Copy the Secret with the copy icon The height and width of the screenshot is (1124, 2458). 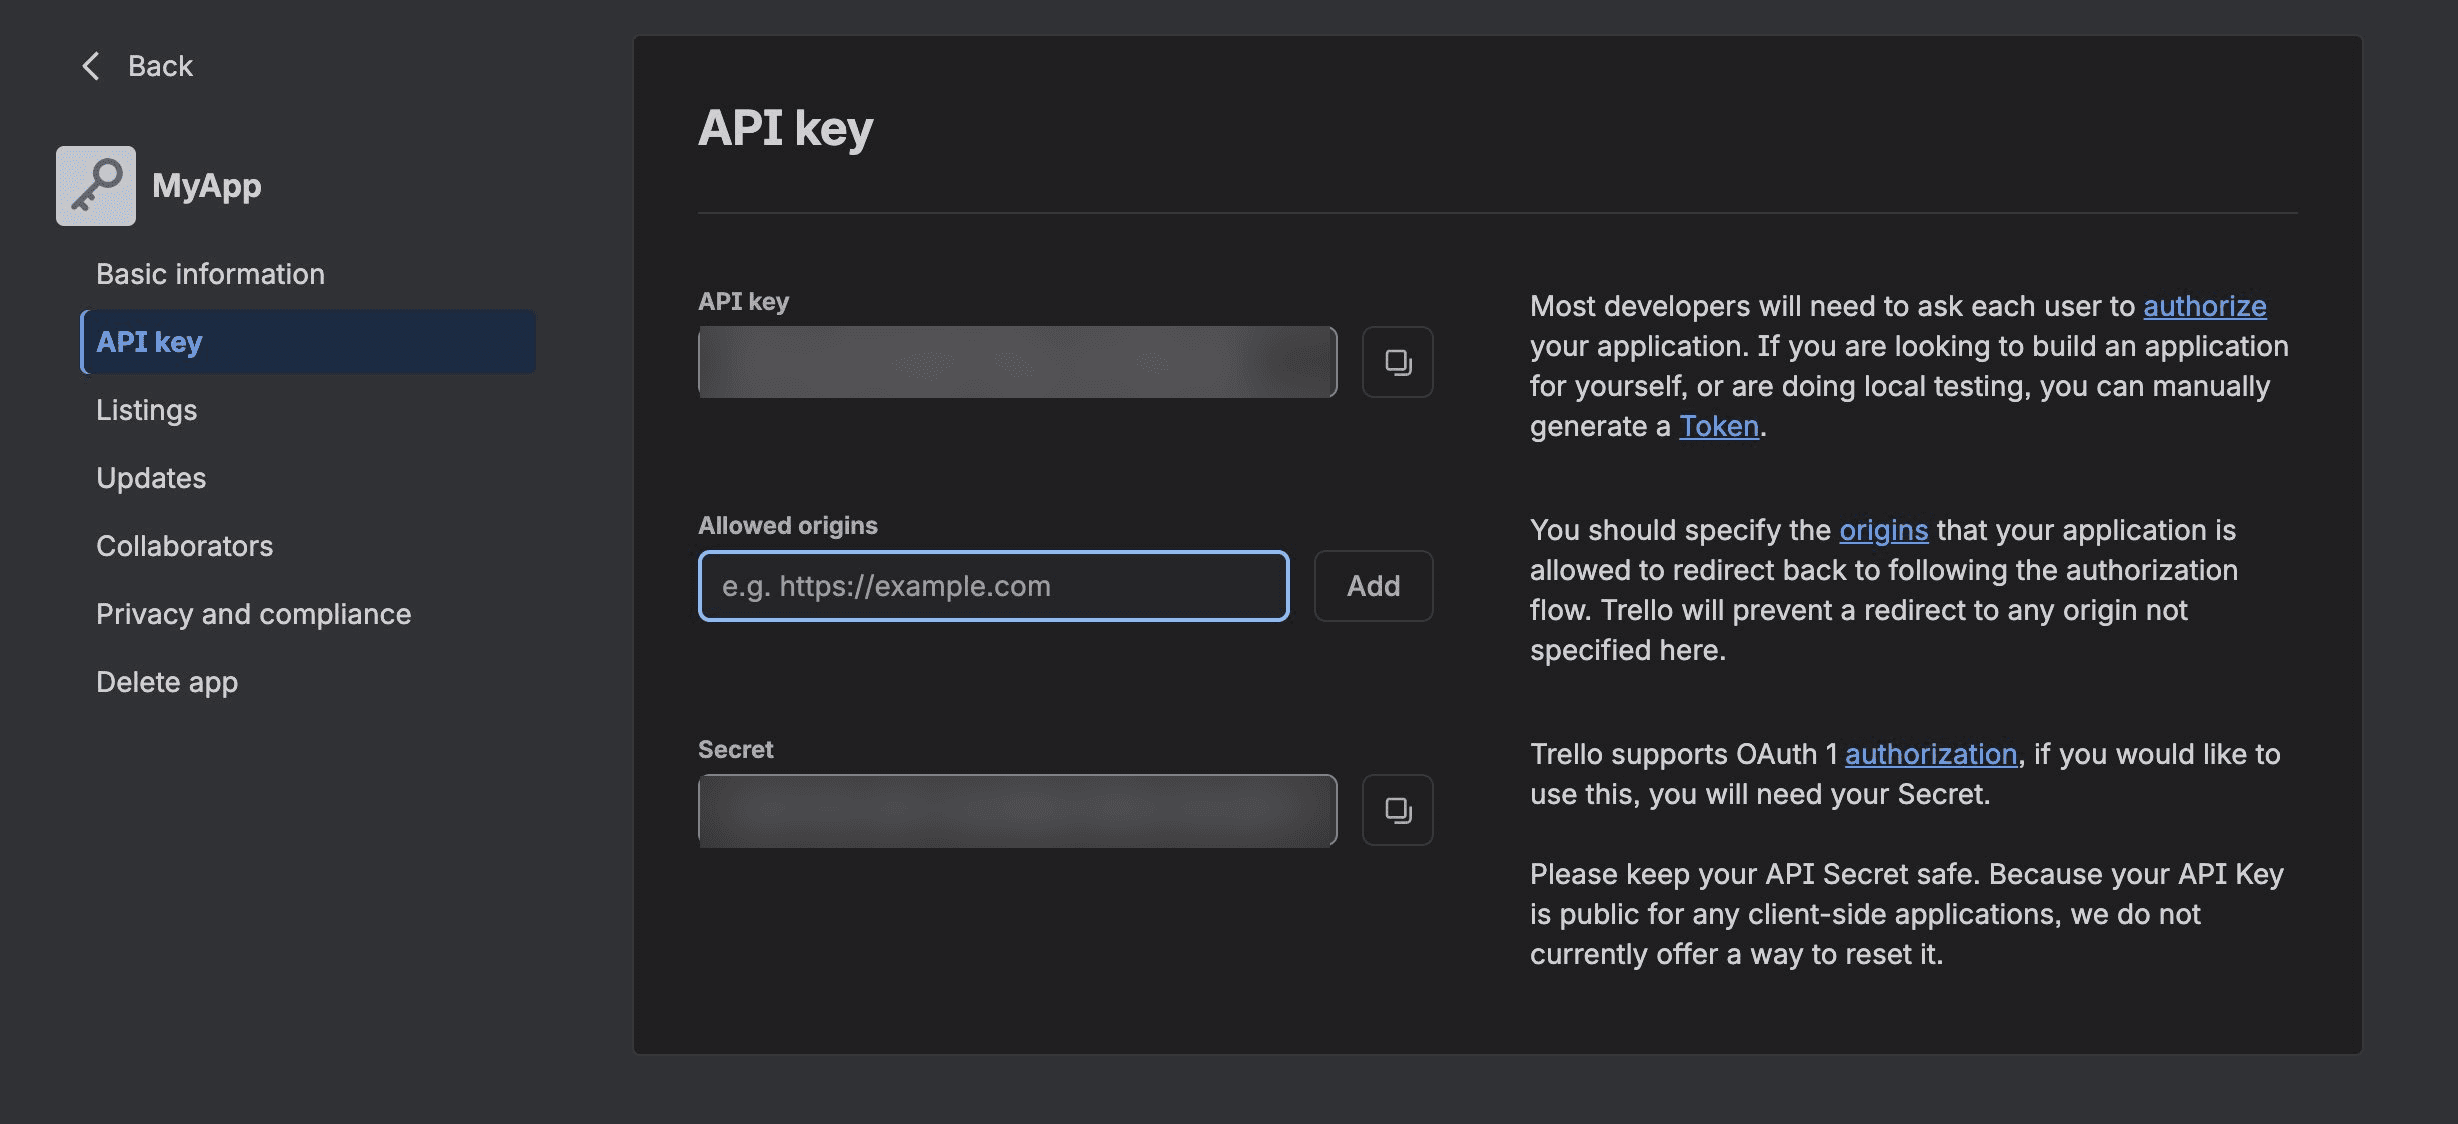pos(1397,810)
